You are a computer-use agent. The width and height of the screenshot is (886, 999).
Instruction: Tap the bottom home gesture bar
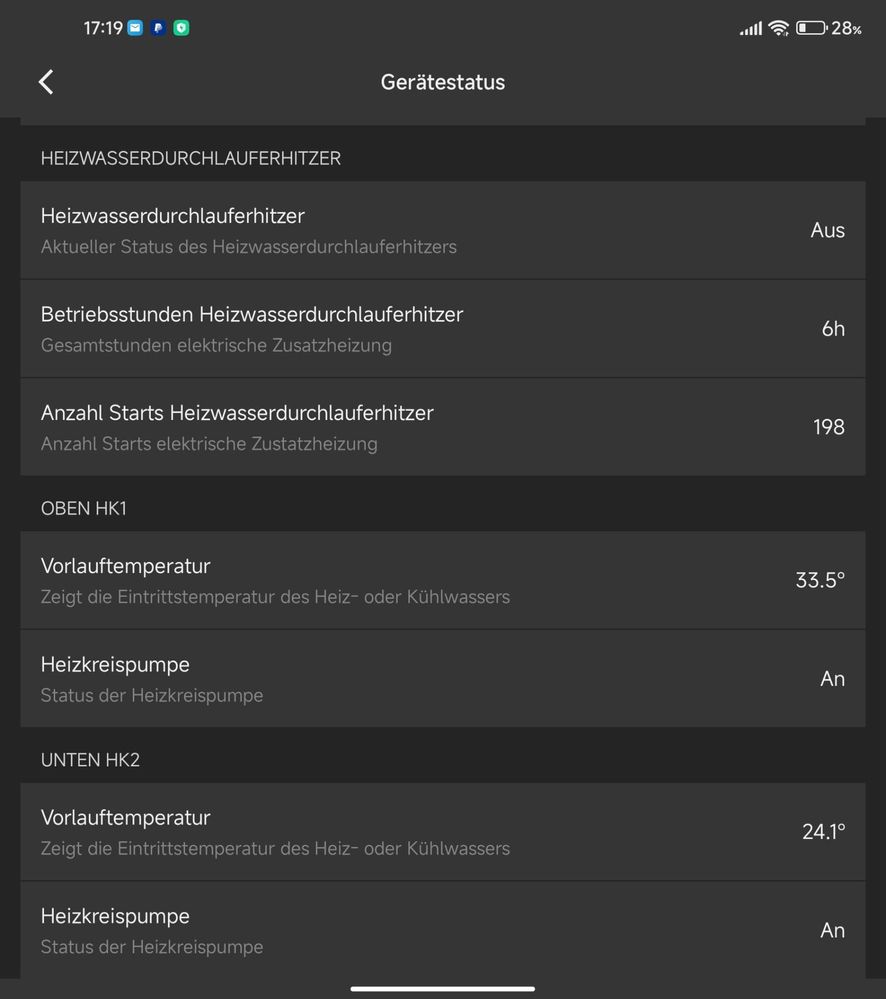(443, 989)
